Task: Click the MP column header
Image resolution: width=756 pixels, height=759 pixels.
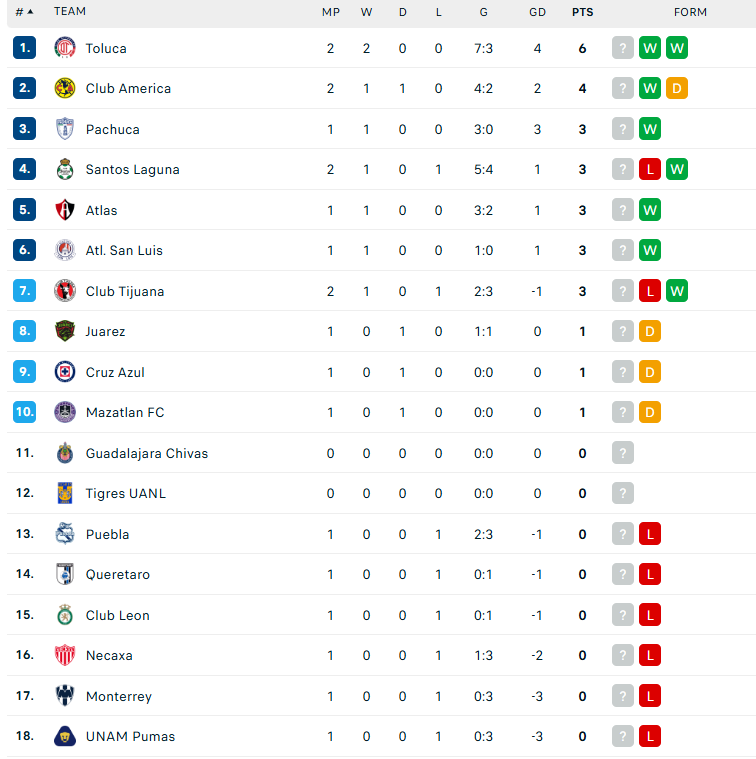Action: 331,12
